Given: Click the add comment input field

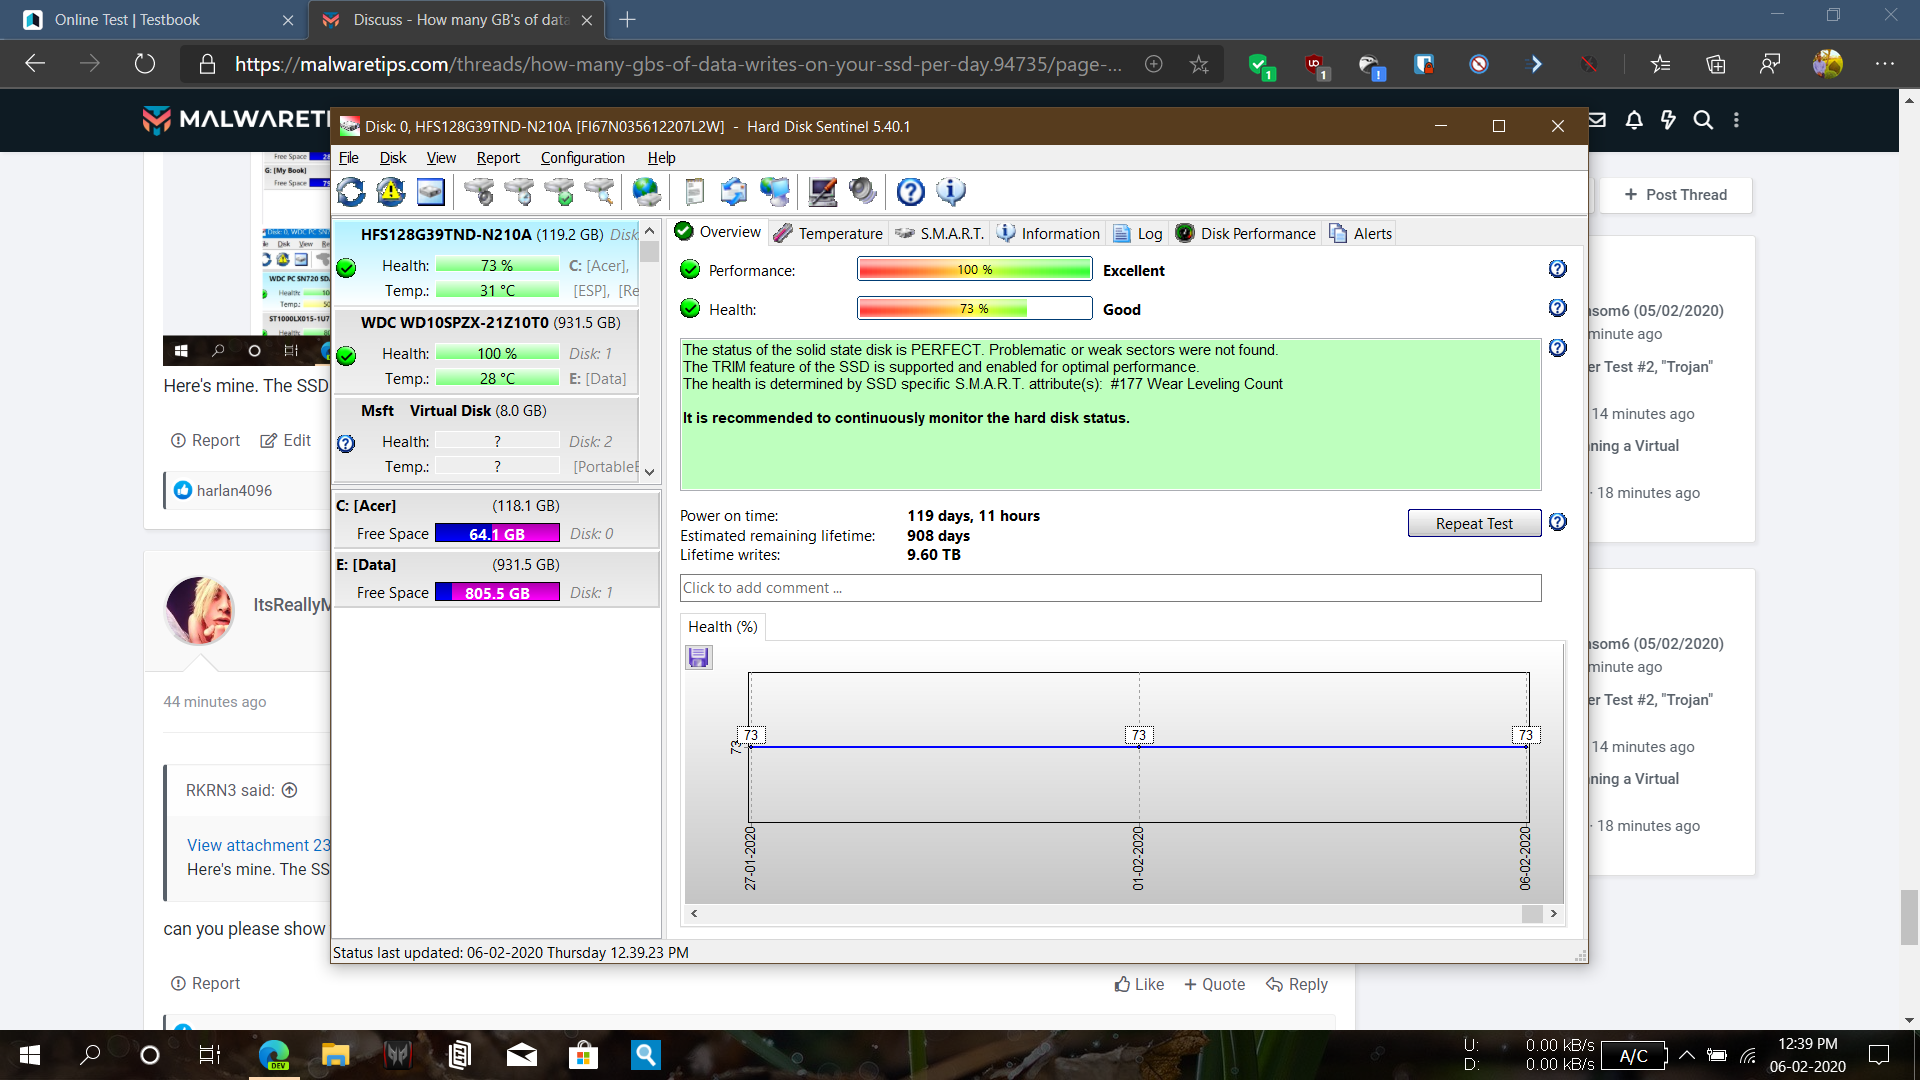Looking at the screenshot, I should point(1110,588).
